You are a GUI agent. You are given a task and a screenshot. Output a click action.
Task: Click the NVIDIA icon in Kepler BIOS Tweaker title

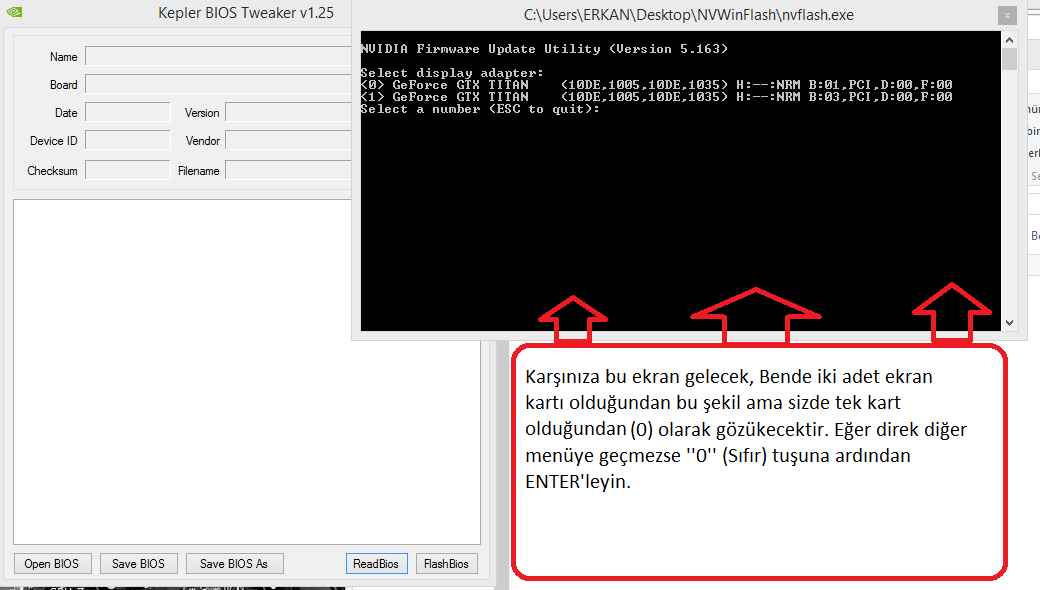click(15, 12)
